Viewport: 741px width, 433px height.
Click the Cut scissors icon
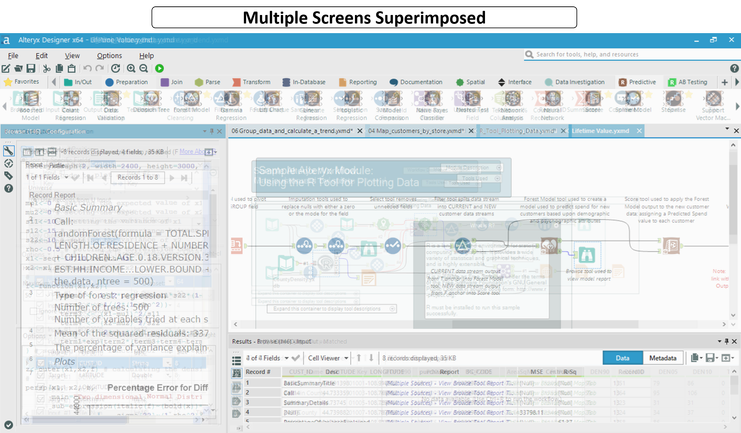click(x=46, y=69)
